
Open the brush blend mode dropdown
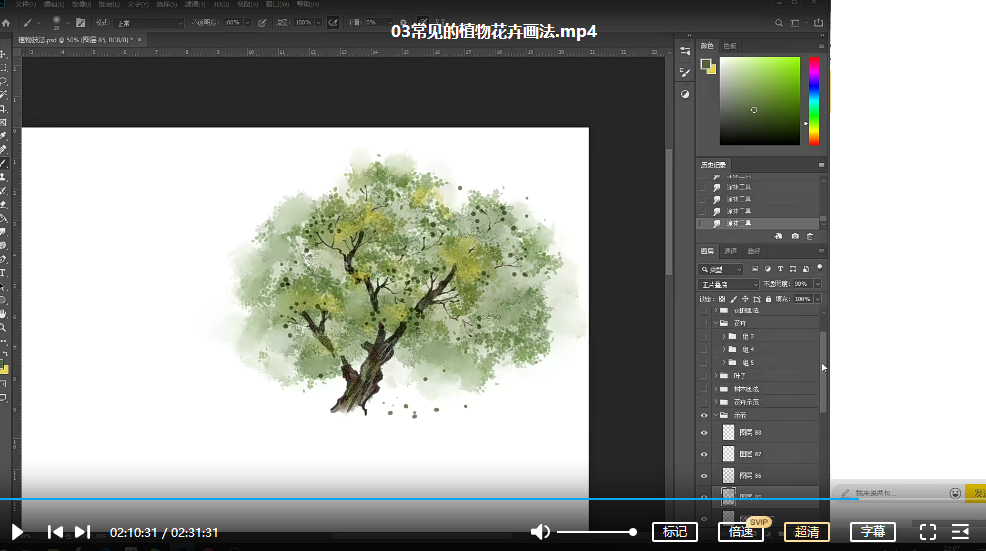click(150, 22)
